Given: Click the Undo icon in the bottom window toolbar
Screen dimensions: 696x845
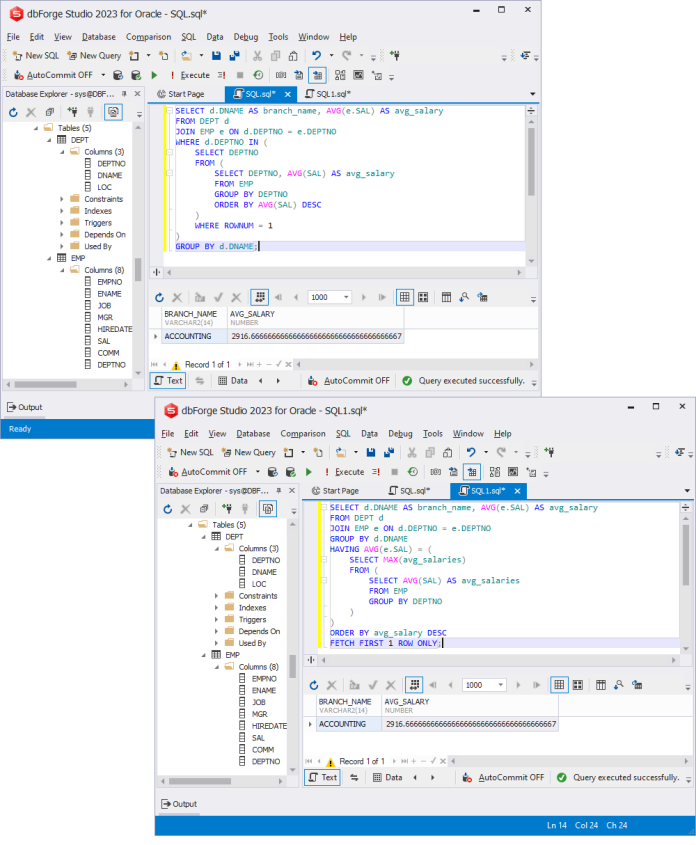Looking at the screenshot, I should [x=471, y=452].
